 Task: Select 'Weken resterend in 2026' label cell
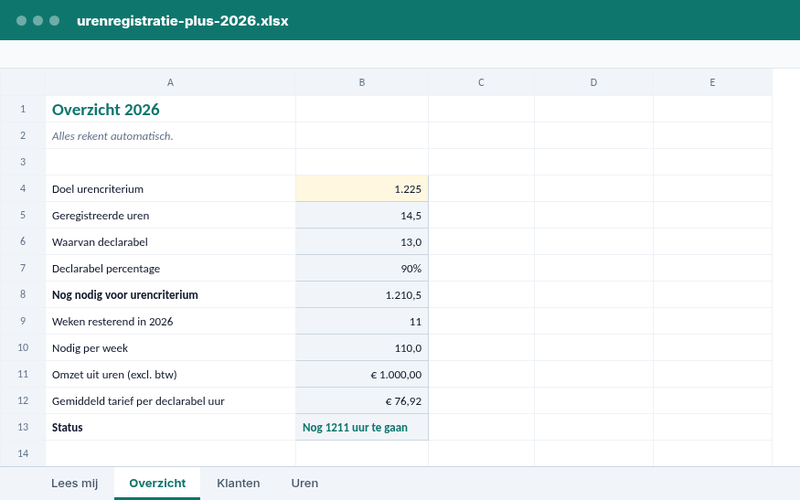coord(170,321)
